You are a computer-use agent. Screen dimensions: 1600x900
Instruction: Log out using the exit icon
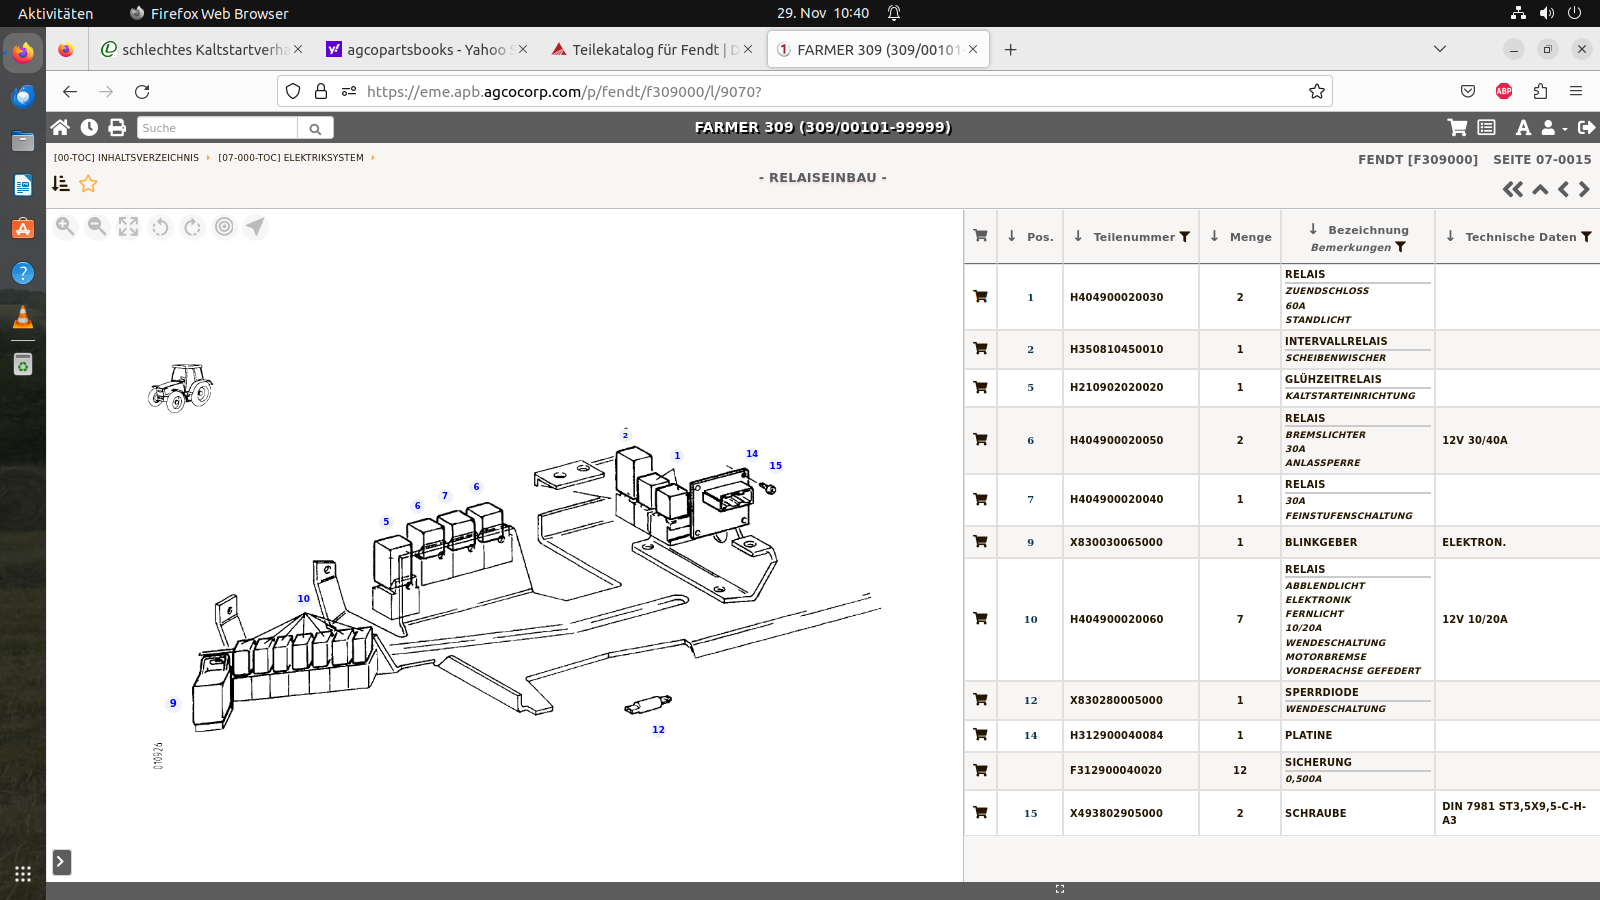point(1586,127)
